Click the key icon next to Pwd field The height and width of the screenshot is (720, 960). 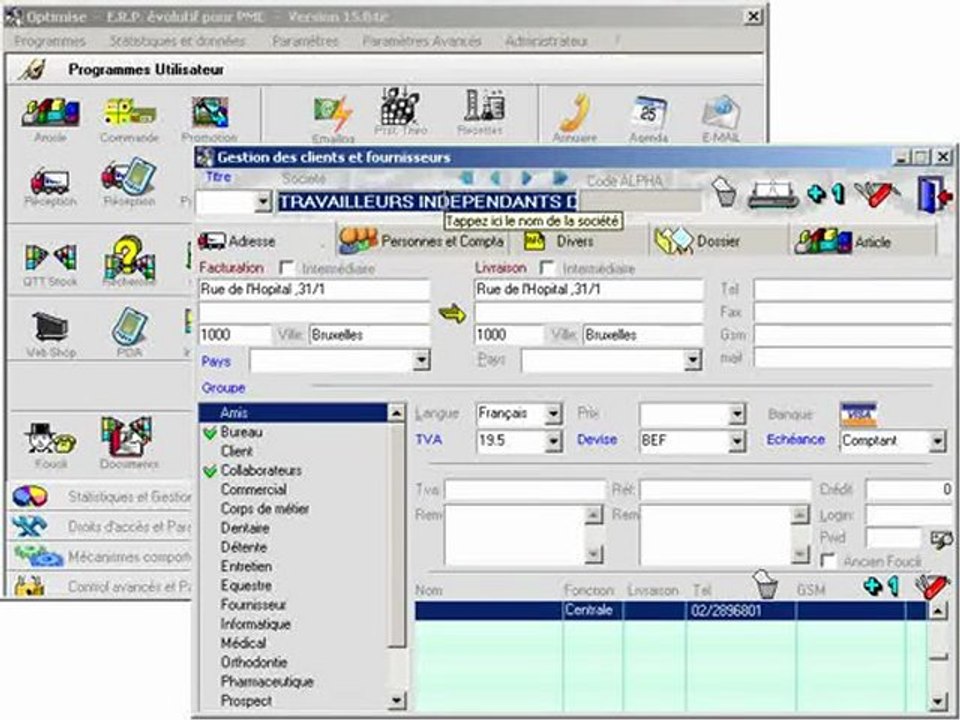coord(941,539)
